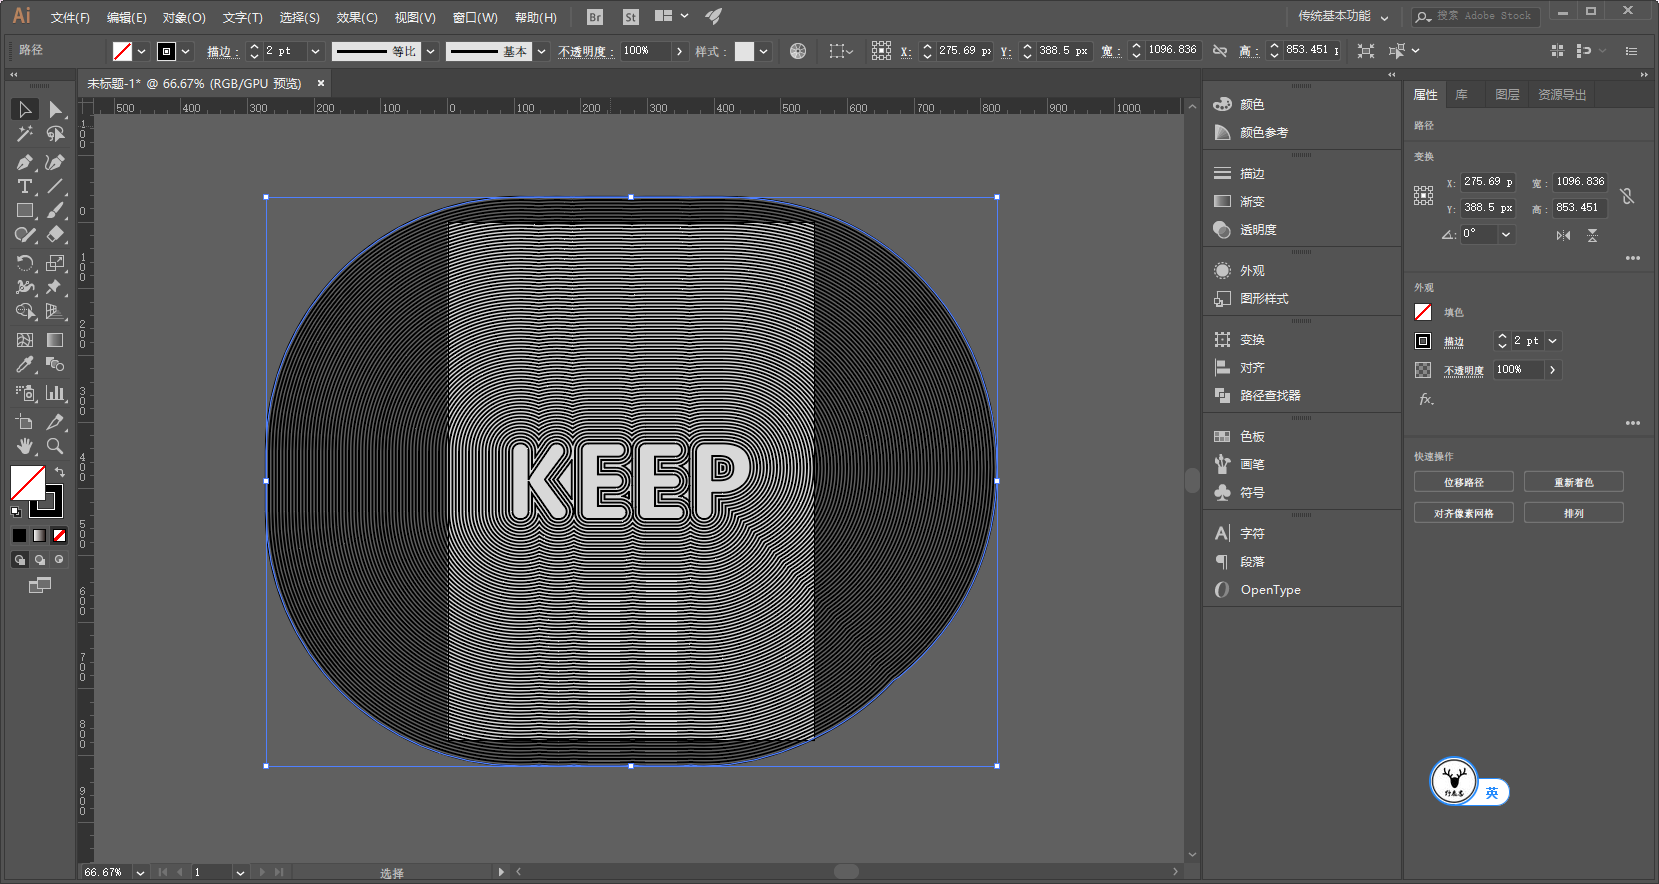Switch to the 图层 tab
Screen dimensions: 1659x884
pyautogui.click(x=1507, y=95)
